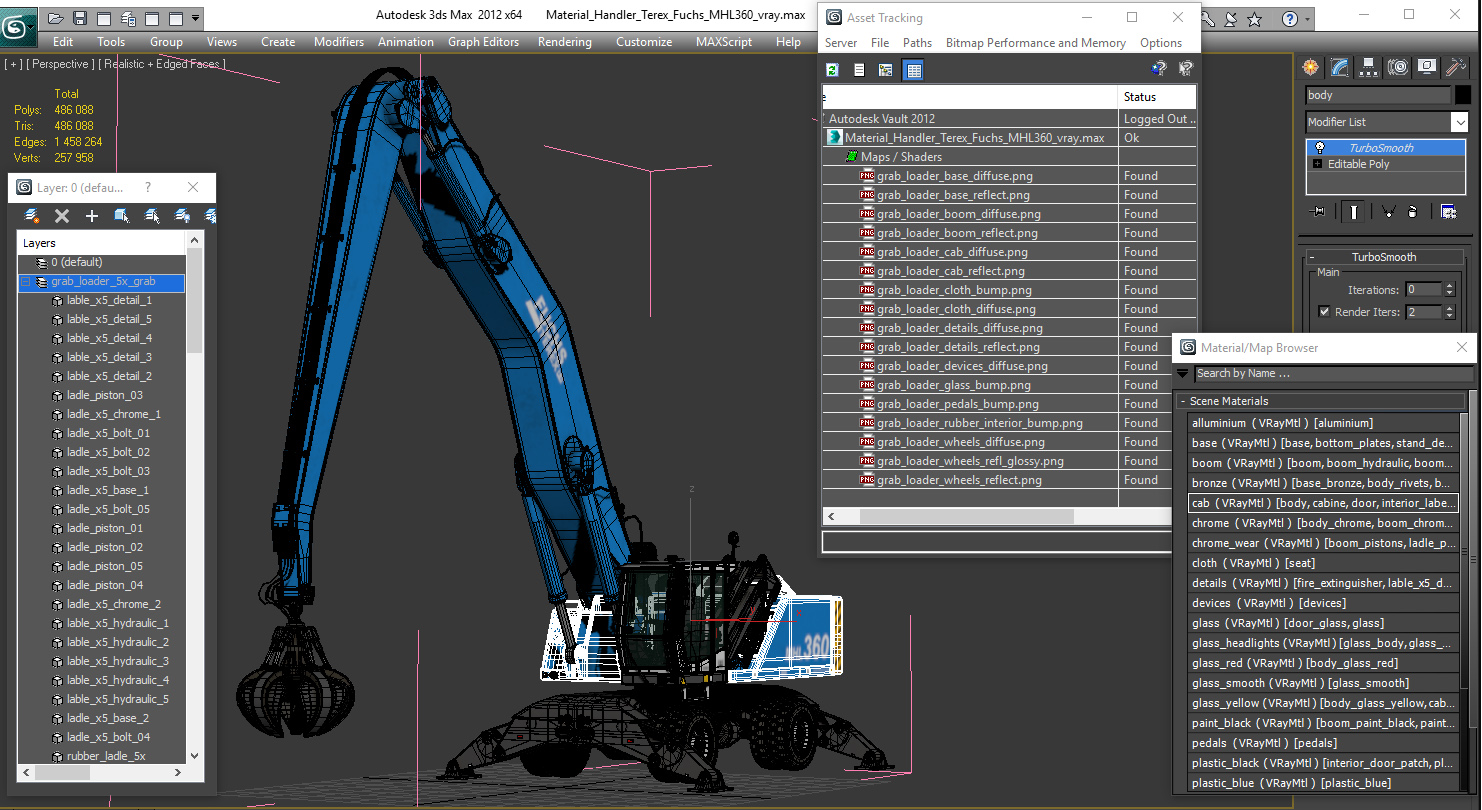1482x810 pixels.
Task: Select lable_x5_detail_1 in layer list
Action: coord(109,301)
